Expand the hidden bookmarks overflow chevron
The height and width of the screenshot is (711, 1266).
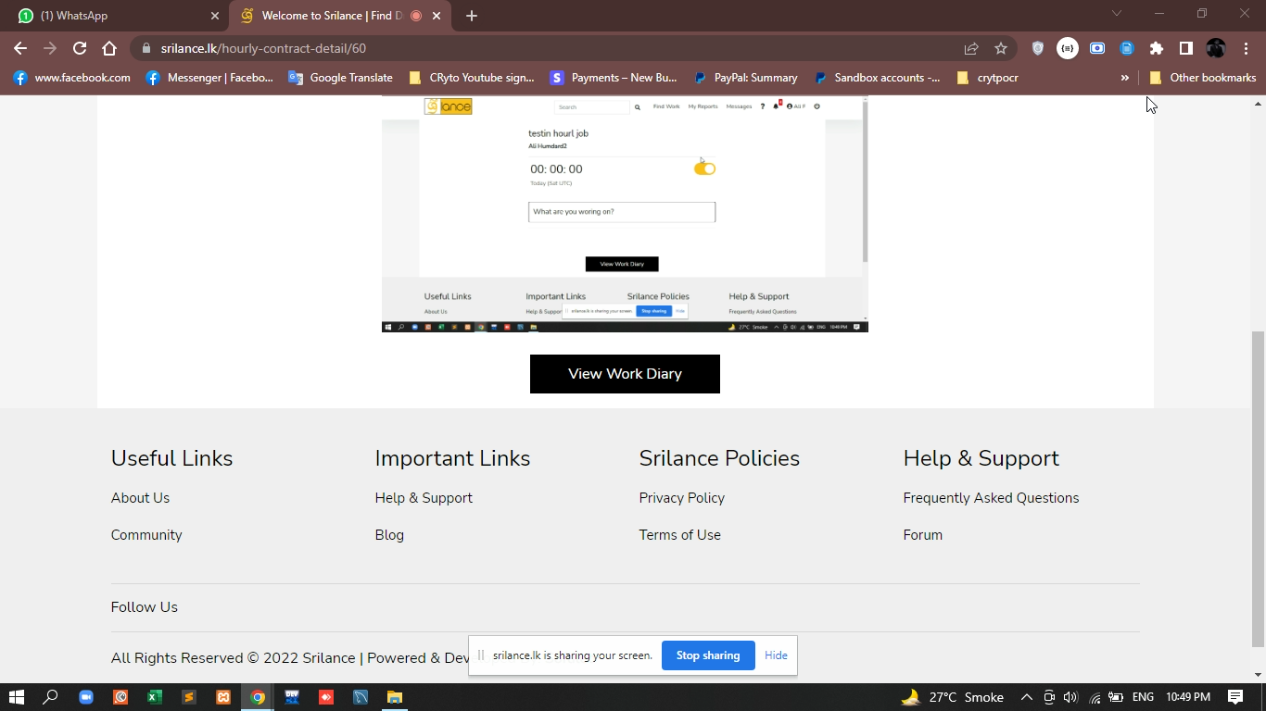(1125, 78)
